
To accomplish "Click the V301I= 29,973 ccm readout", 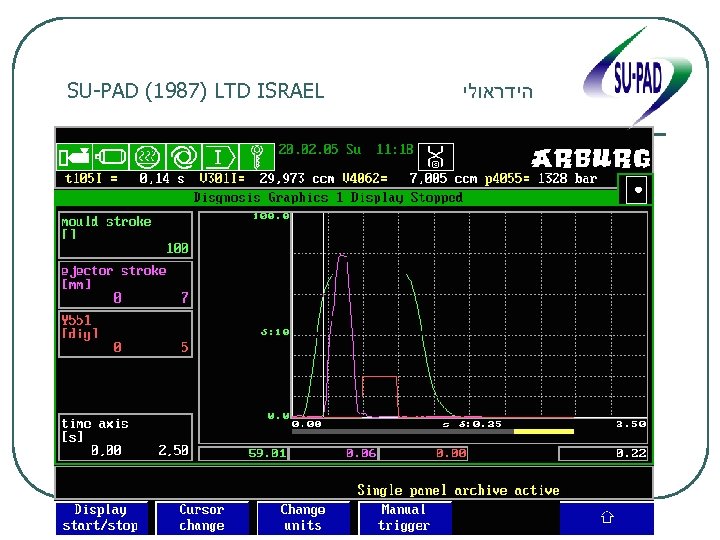I will coord(267,179).
